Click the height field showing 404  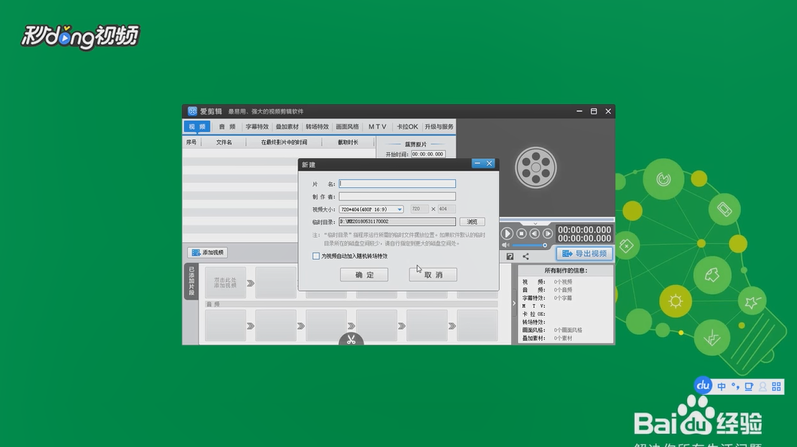446,209
